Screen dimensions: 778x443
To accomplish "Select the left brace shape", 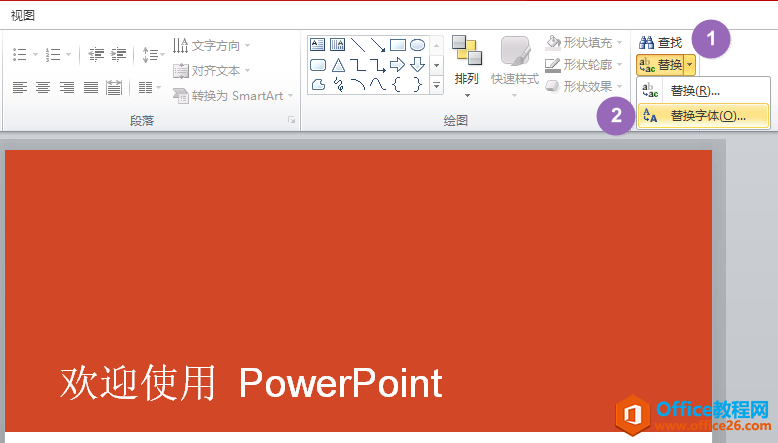I will point(396,85).
